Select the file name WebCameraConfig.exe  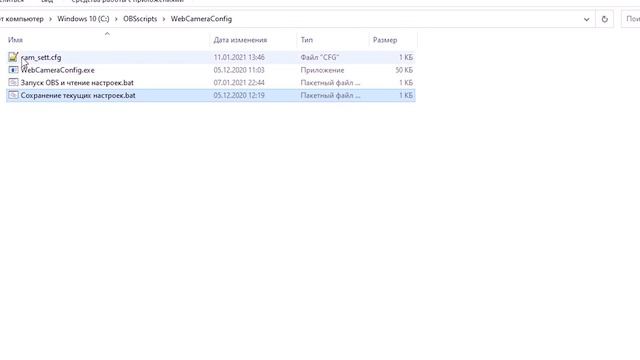(58, 70)
